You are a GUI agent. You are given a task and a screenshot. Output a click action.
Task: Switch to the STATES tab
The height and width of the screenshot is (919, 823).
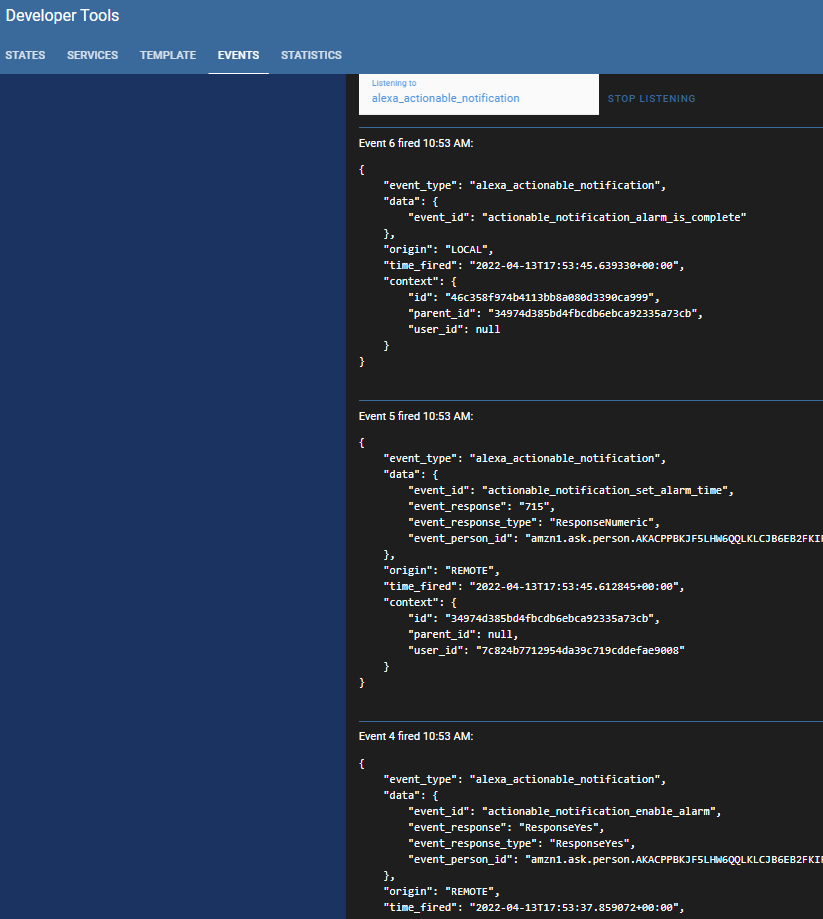25,55
